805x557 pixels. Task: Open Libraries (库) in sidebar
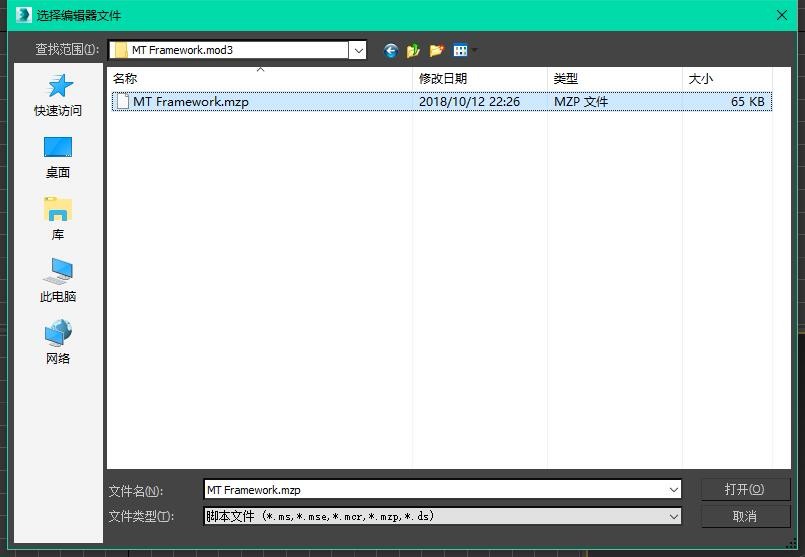58,220
